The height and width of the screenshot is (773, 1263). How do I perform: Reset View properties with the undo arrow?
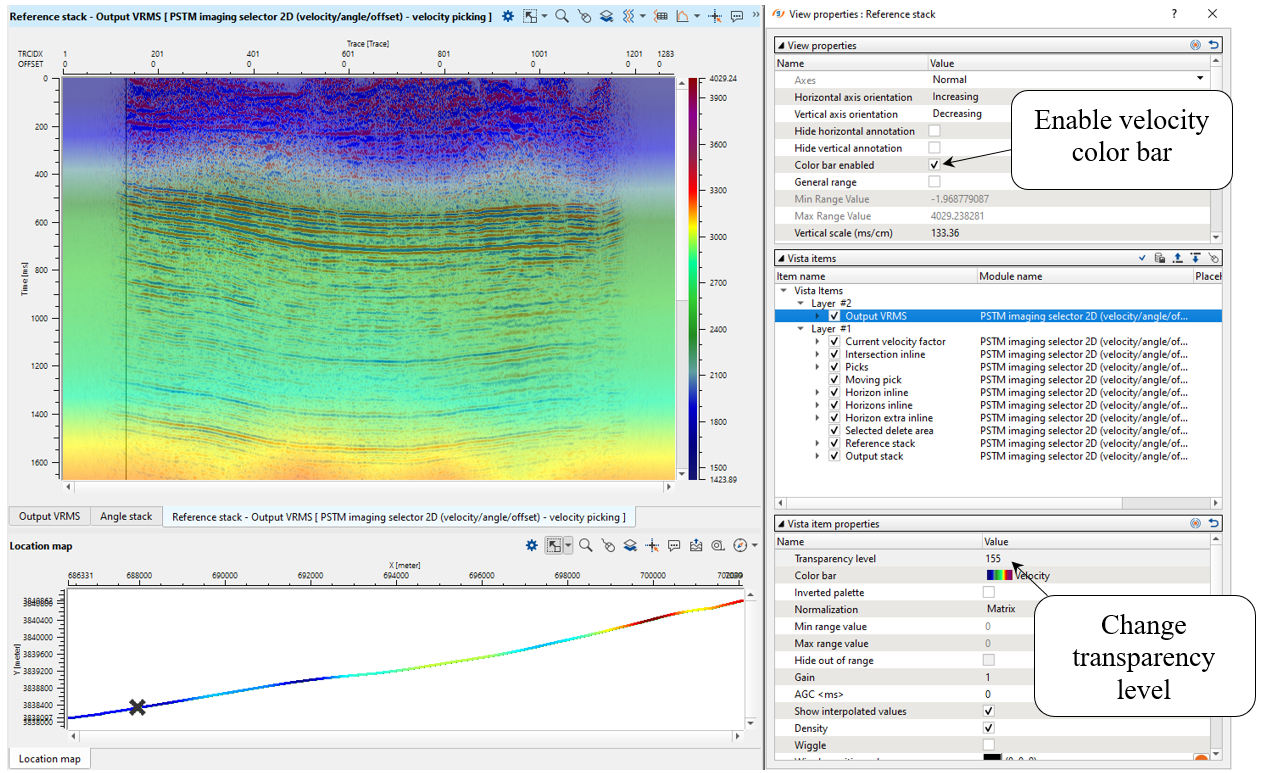(x=1214, y=45)
